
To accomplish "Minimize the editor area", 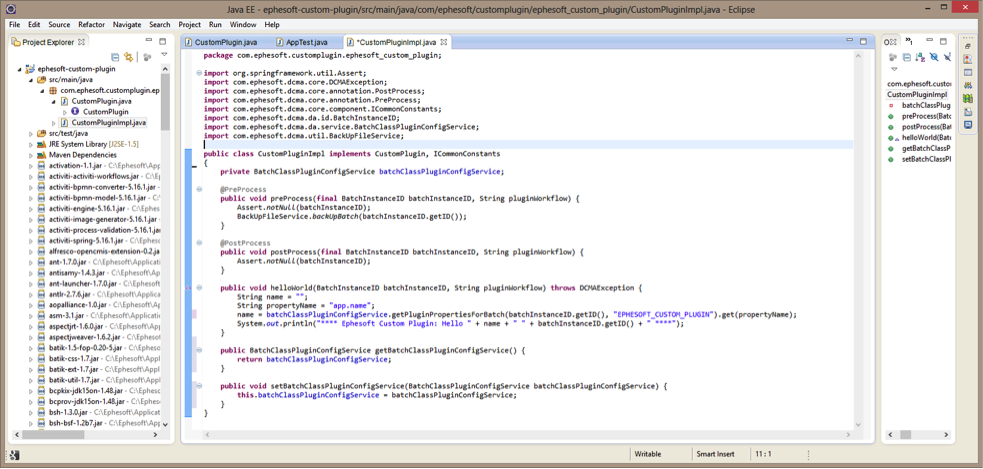I will [849, 42].
